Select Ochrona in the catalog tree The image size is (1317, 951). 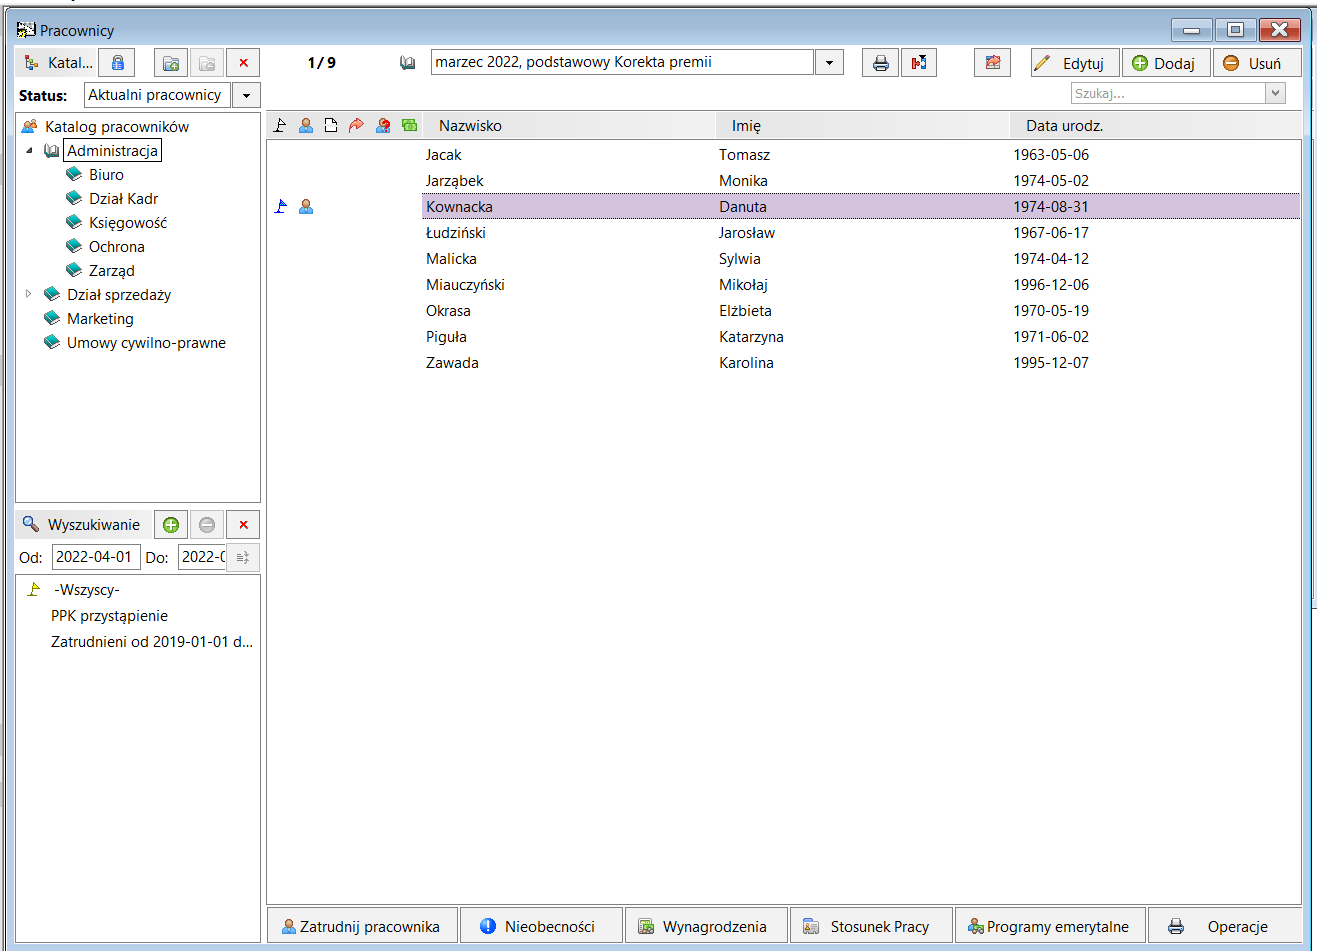pos(117,247)
